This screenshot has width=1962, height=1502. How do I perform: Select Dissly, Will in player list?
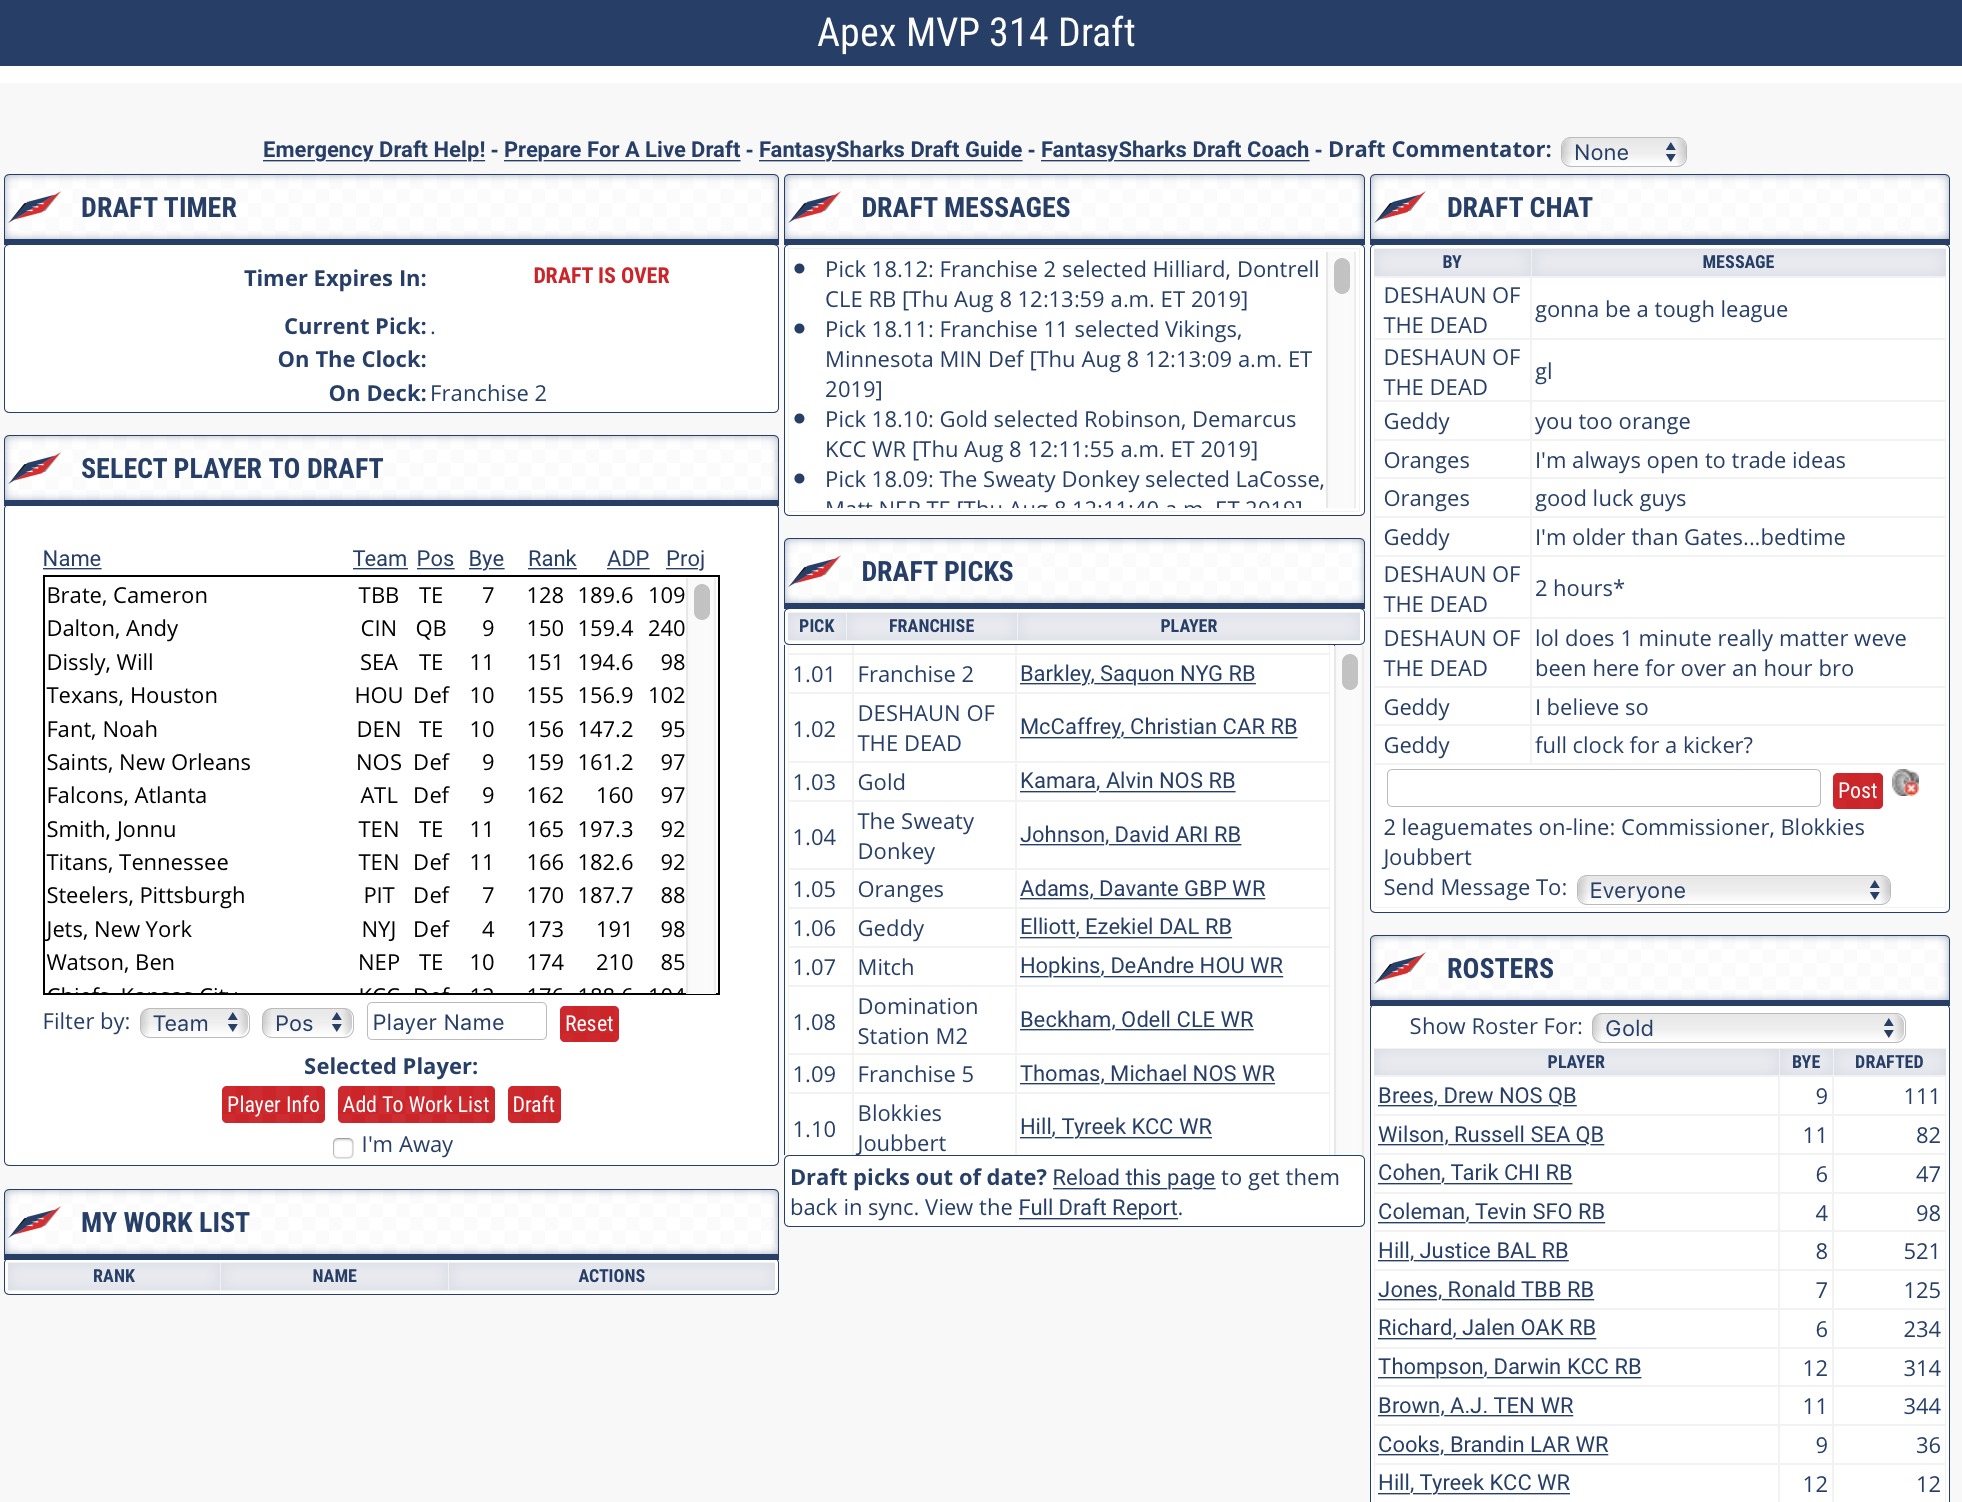pos(366,662)
